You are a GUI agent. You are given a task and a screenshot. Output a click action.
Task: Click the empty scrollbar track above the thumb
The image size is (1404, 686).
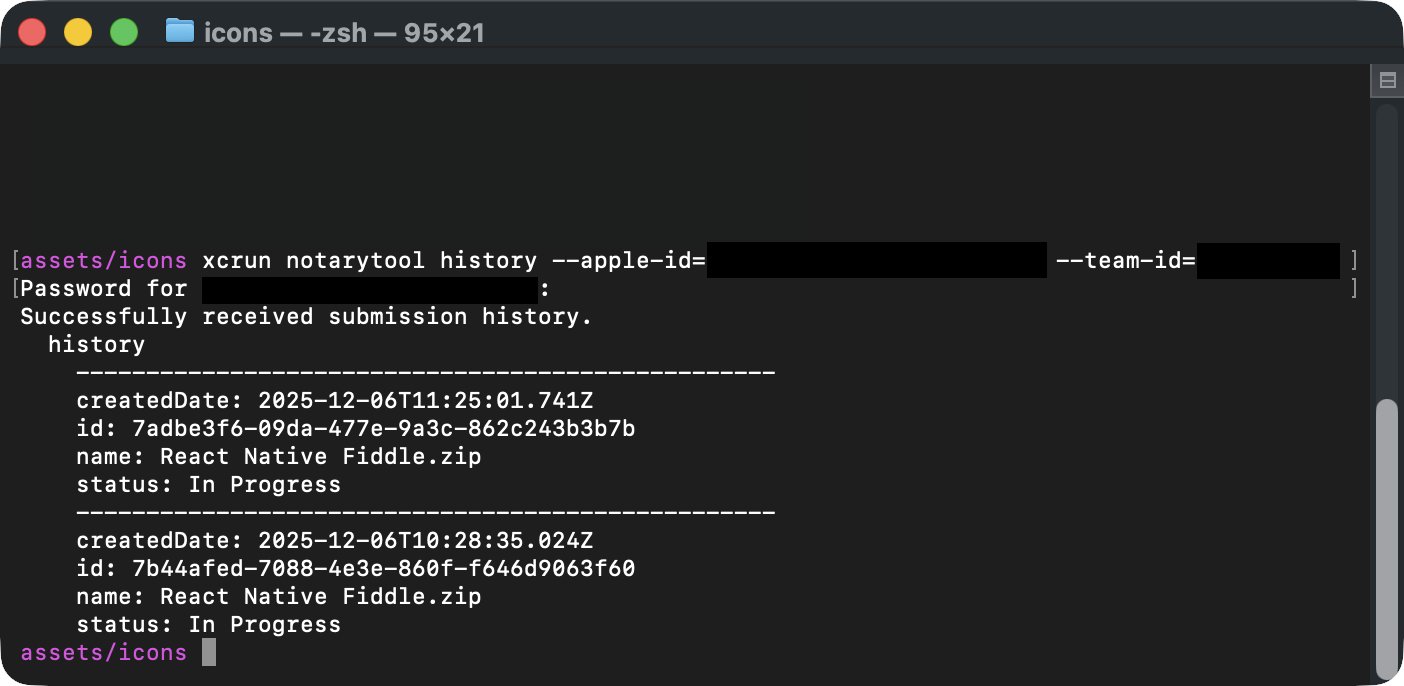pyautogui.click(x=1386, y=250)
